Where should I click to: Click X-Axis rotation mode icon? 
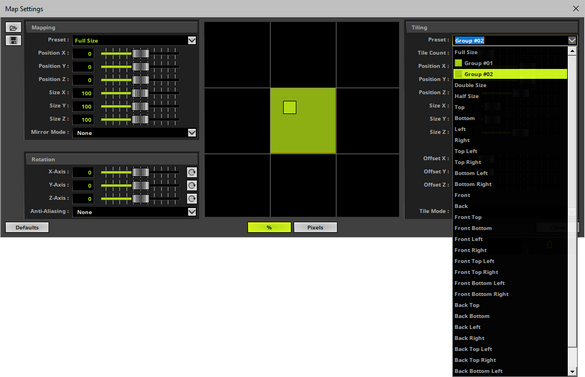pyautogui.click(x=192, y=172)
